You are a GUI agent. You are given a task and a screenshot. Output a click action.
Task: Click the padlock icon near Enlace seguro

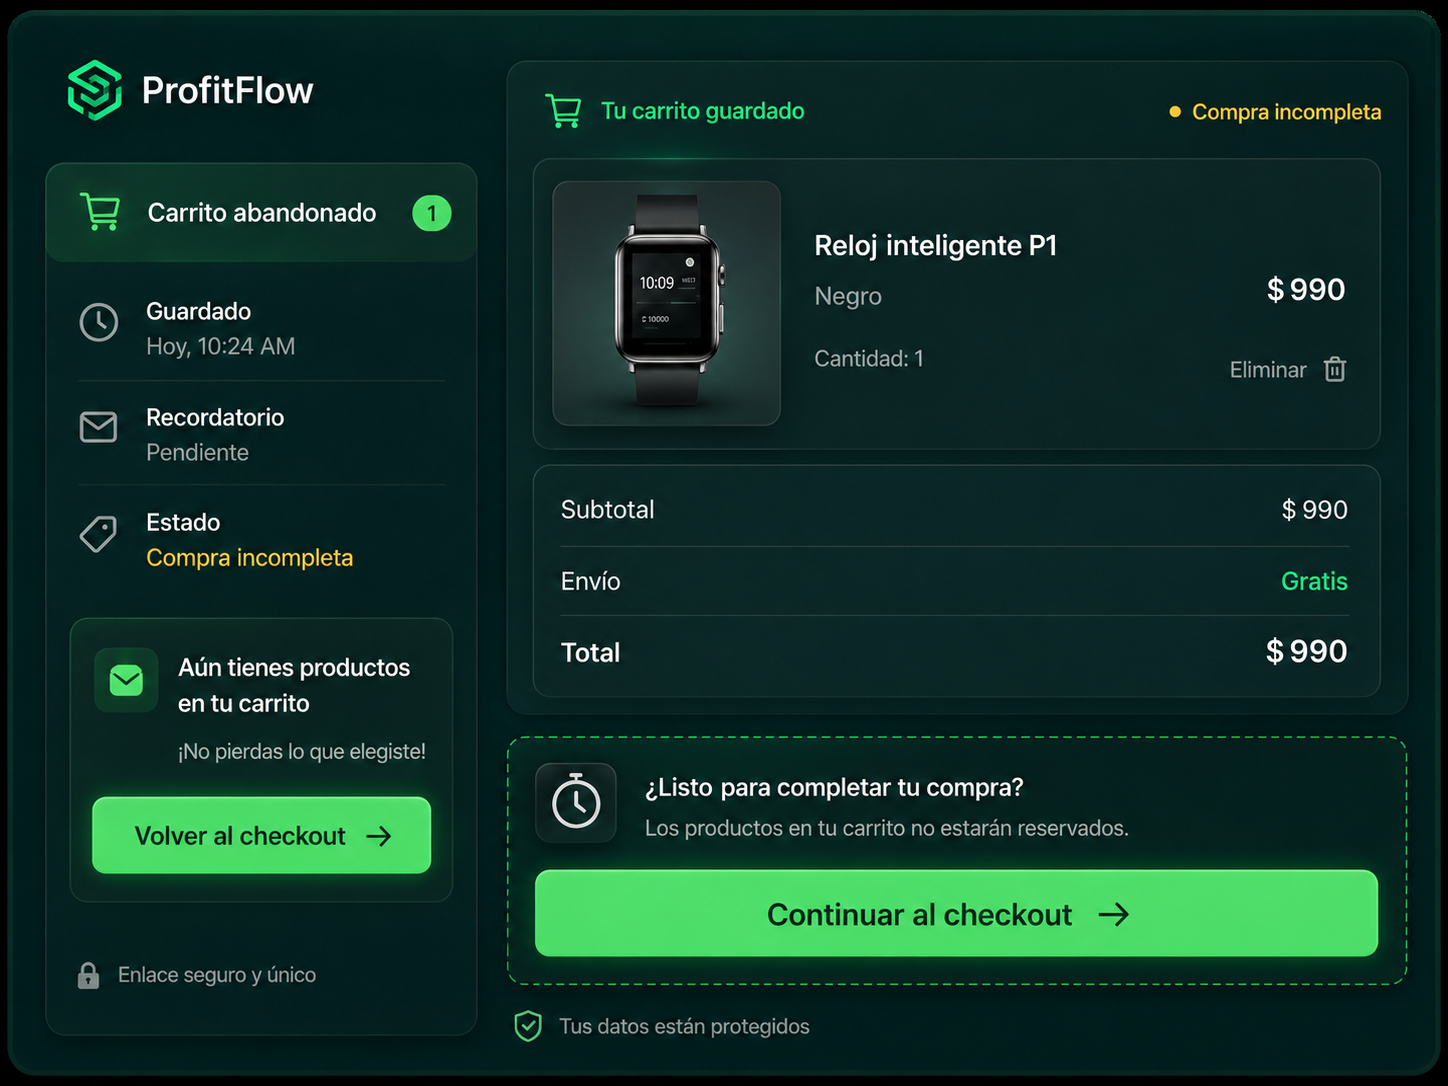tap(88, 975)
